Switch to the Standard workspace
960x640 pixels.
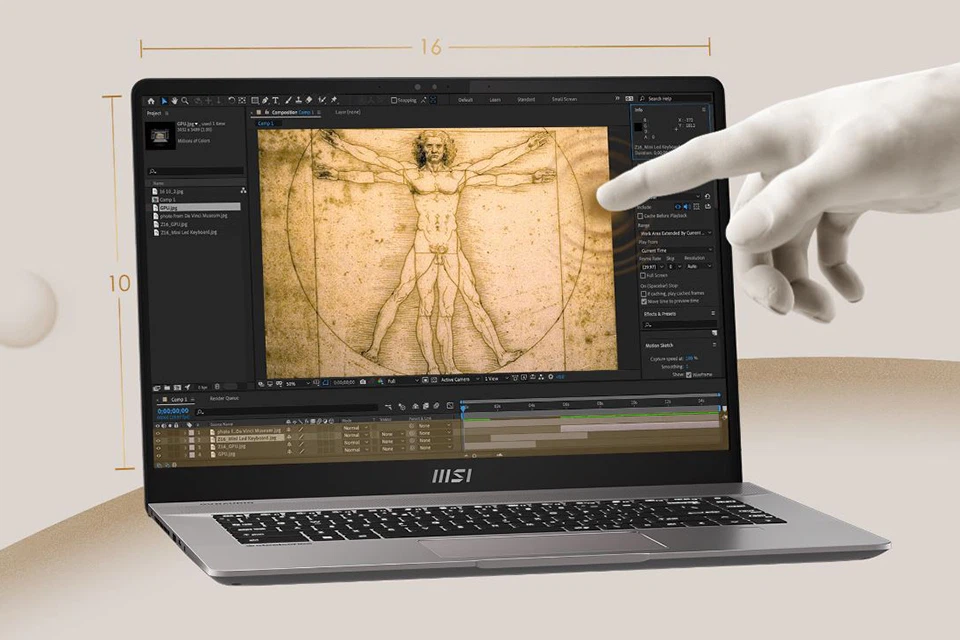pyautogui.click(x=526, y=100)
